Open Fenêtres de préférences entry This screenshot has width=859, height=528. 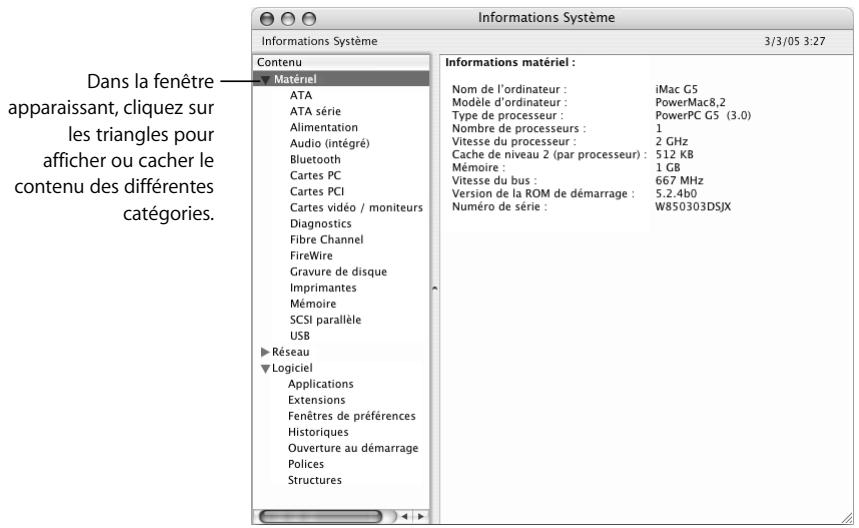352,416
